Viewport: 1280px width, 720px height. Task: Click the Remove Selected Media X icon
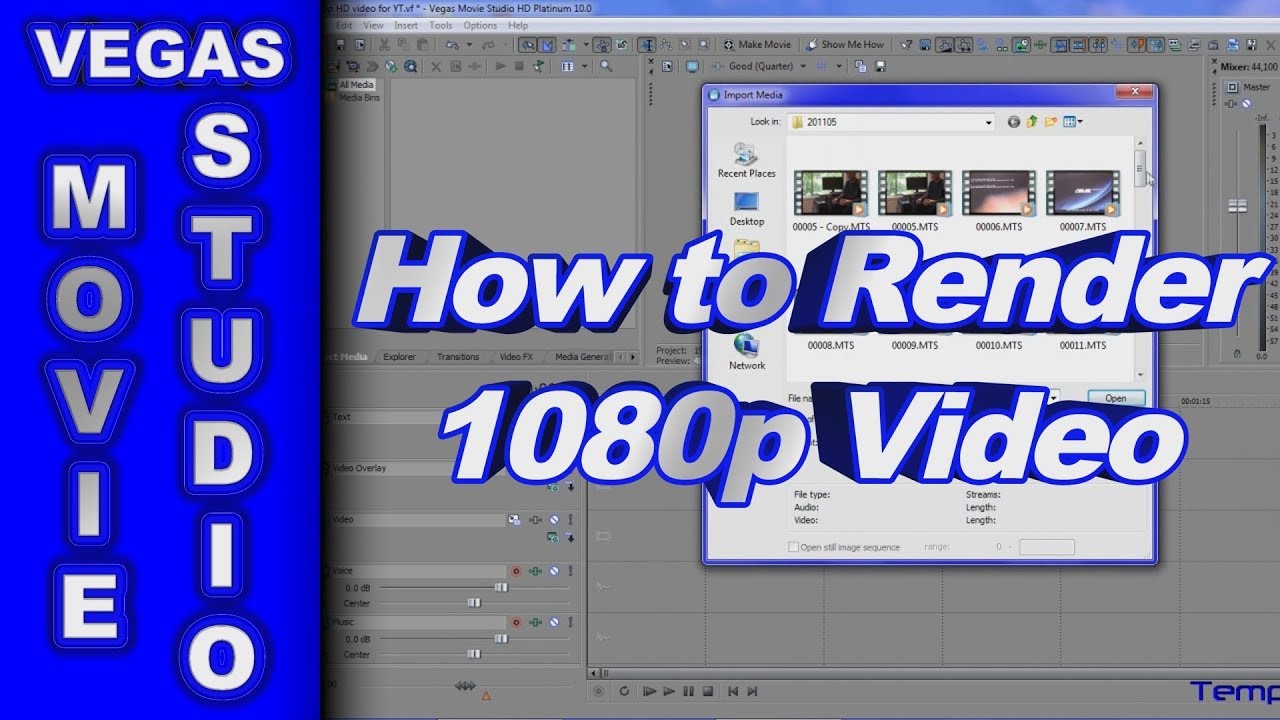(x=436, y=66)
